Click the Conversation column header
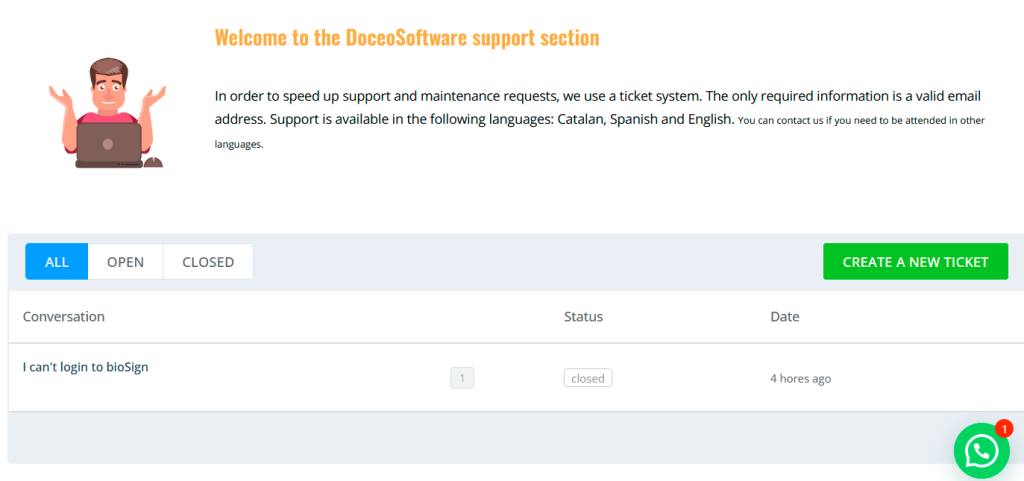 point(63,317)
